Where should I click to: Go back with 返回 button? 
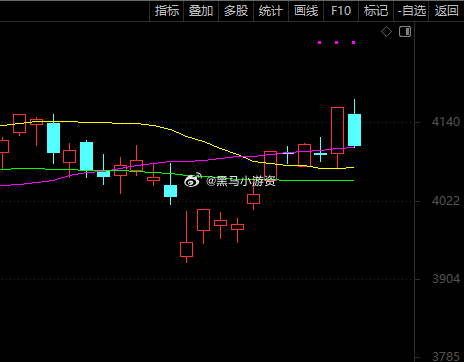[x=446, y=11]
